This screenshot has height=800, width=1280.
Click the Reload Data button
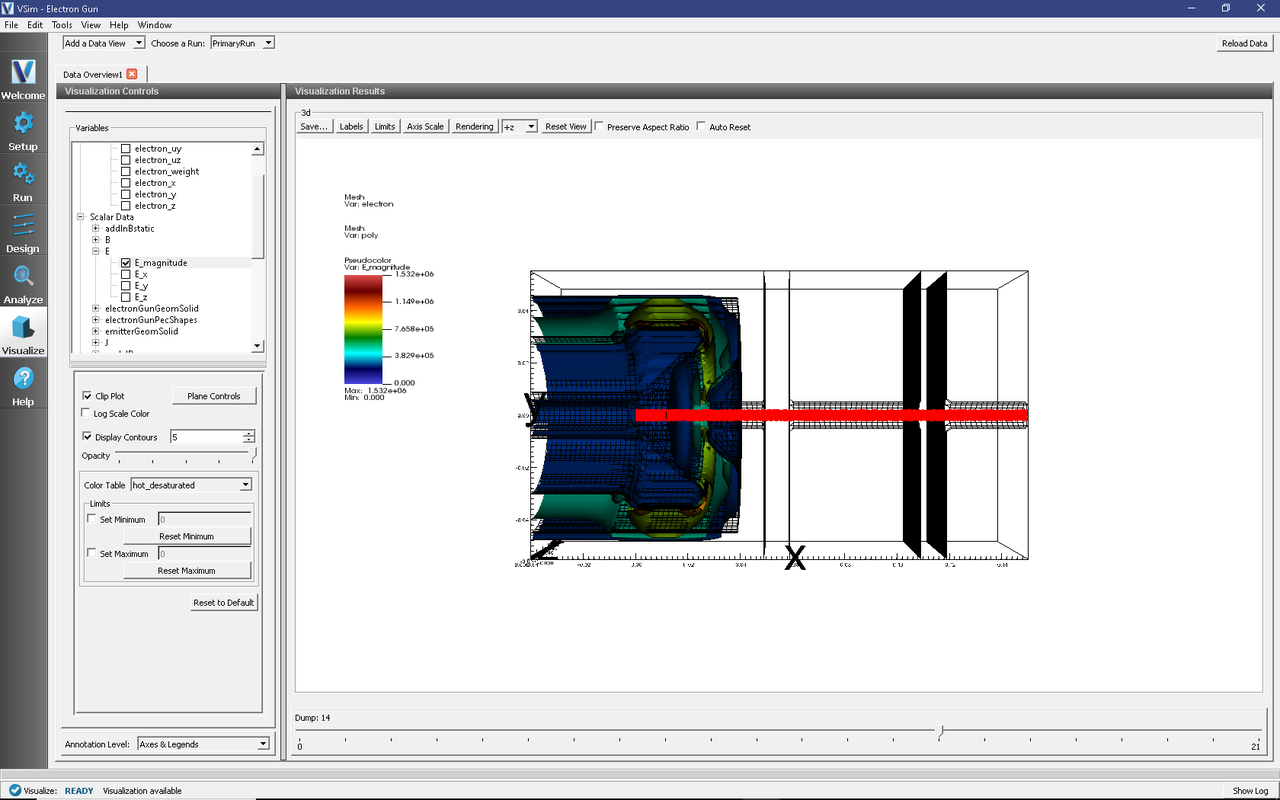(1244, 43)
